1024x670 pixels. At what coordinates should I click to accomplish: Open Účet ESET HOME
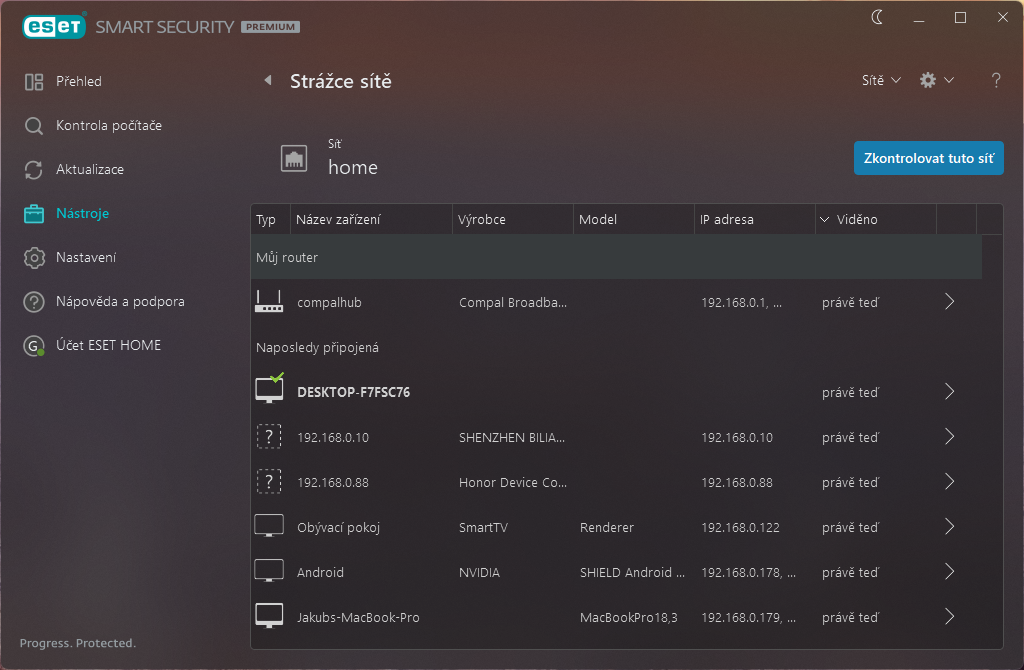click(108, 345)
